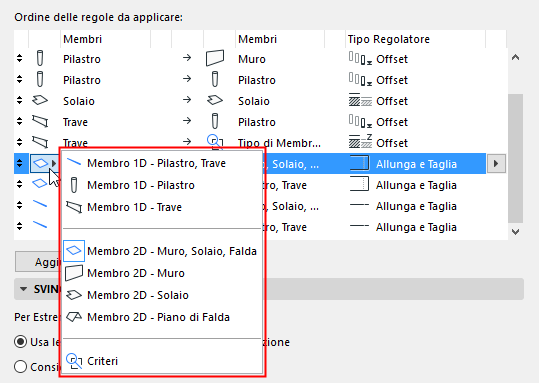Click 'Tipo di Membr...' cell
Image resolution: width=539 pixels, height=383 pixels.
point(279,143)
